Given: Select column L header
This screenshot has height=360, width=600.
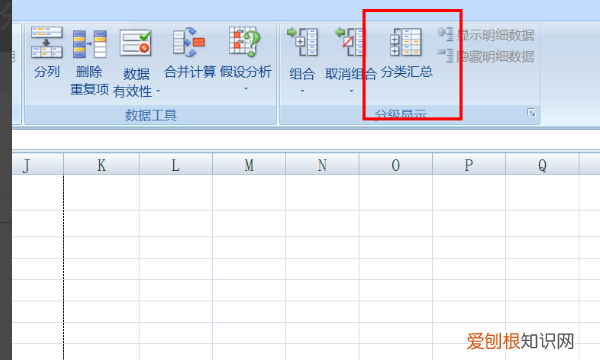Looking at the screenshot, I should (176, 165).
